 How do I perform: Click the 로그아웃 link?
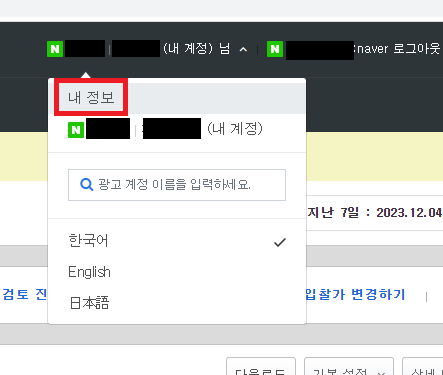point(417,49)
